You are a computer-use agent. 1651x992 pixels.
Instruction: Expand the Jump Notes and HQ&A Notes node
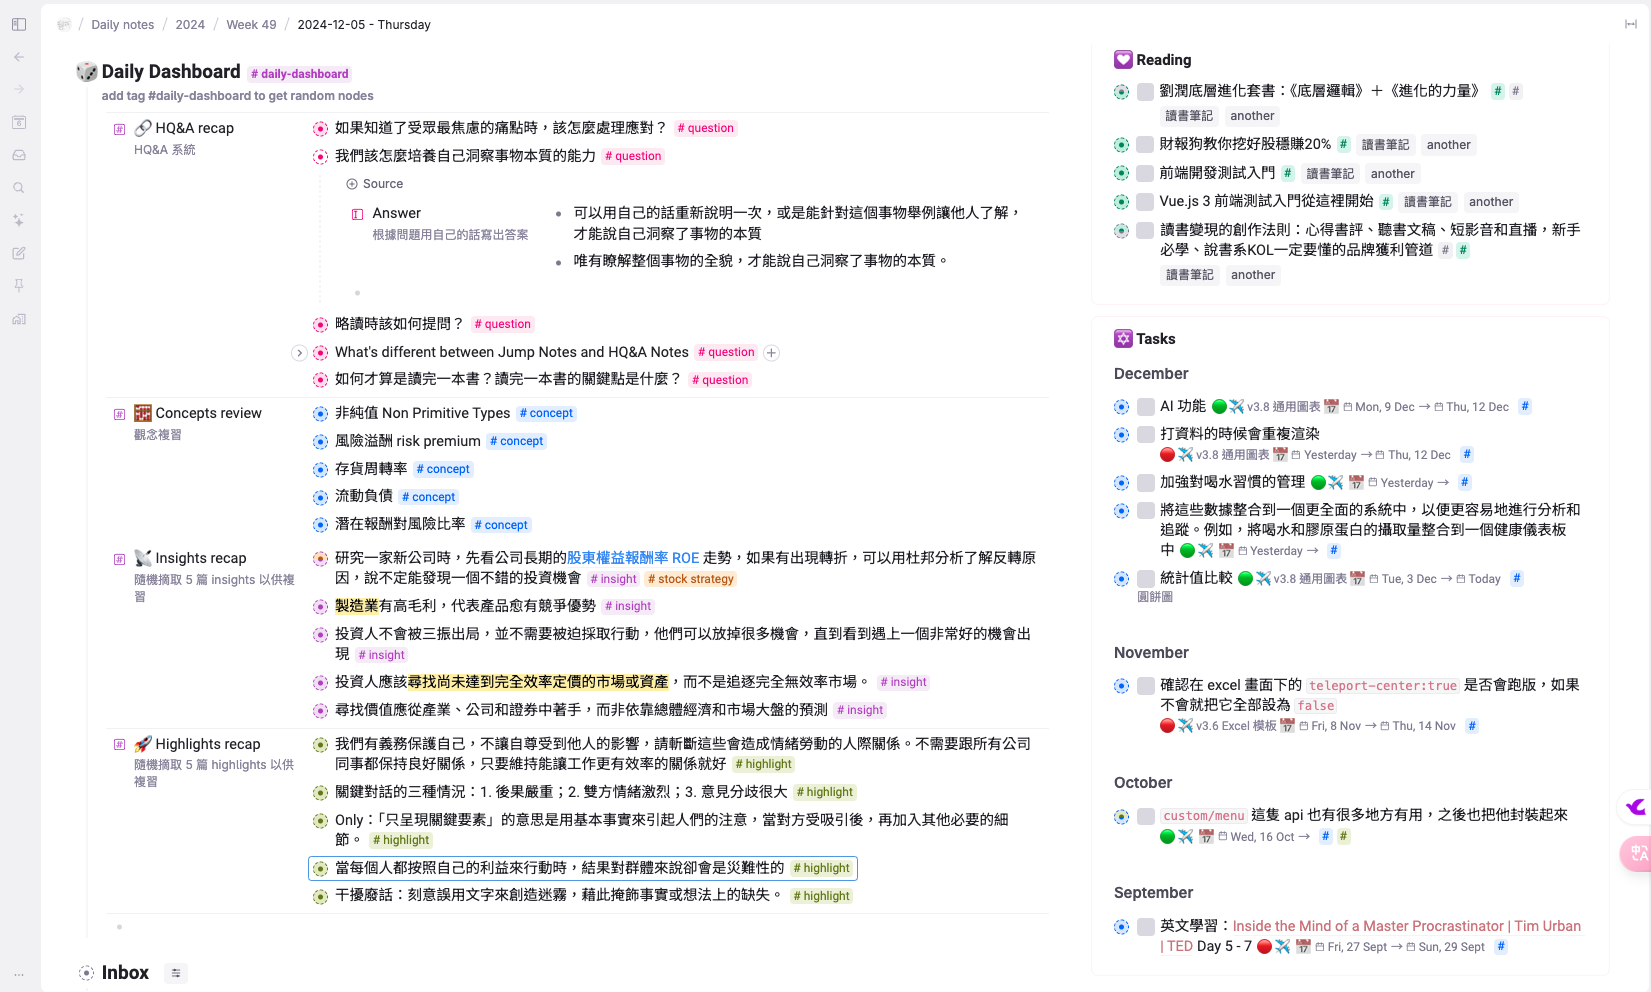point(299,352)
